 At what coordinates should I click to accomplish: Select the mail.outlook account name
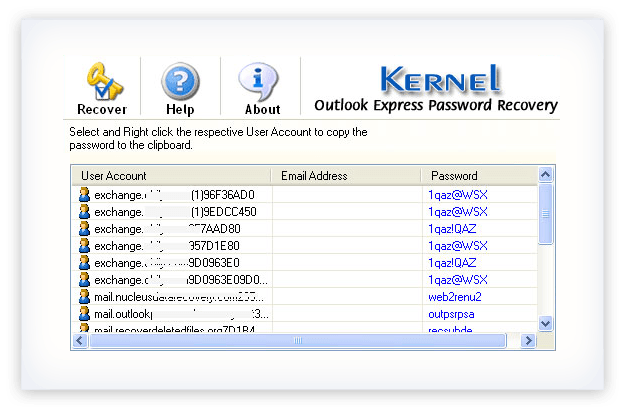point(181,314)
